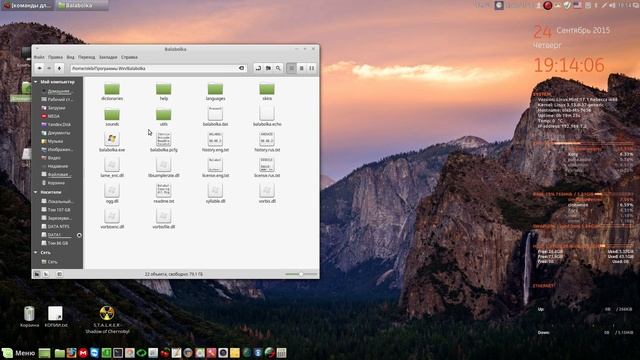
Task: Launch the calculator icon in the panel
Action: click(281, 353)
